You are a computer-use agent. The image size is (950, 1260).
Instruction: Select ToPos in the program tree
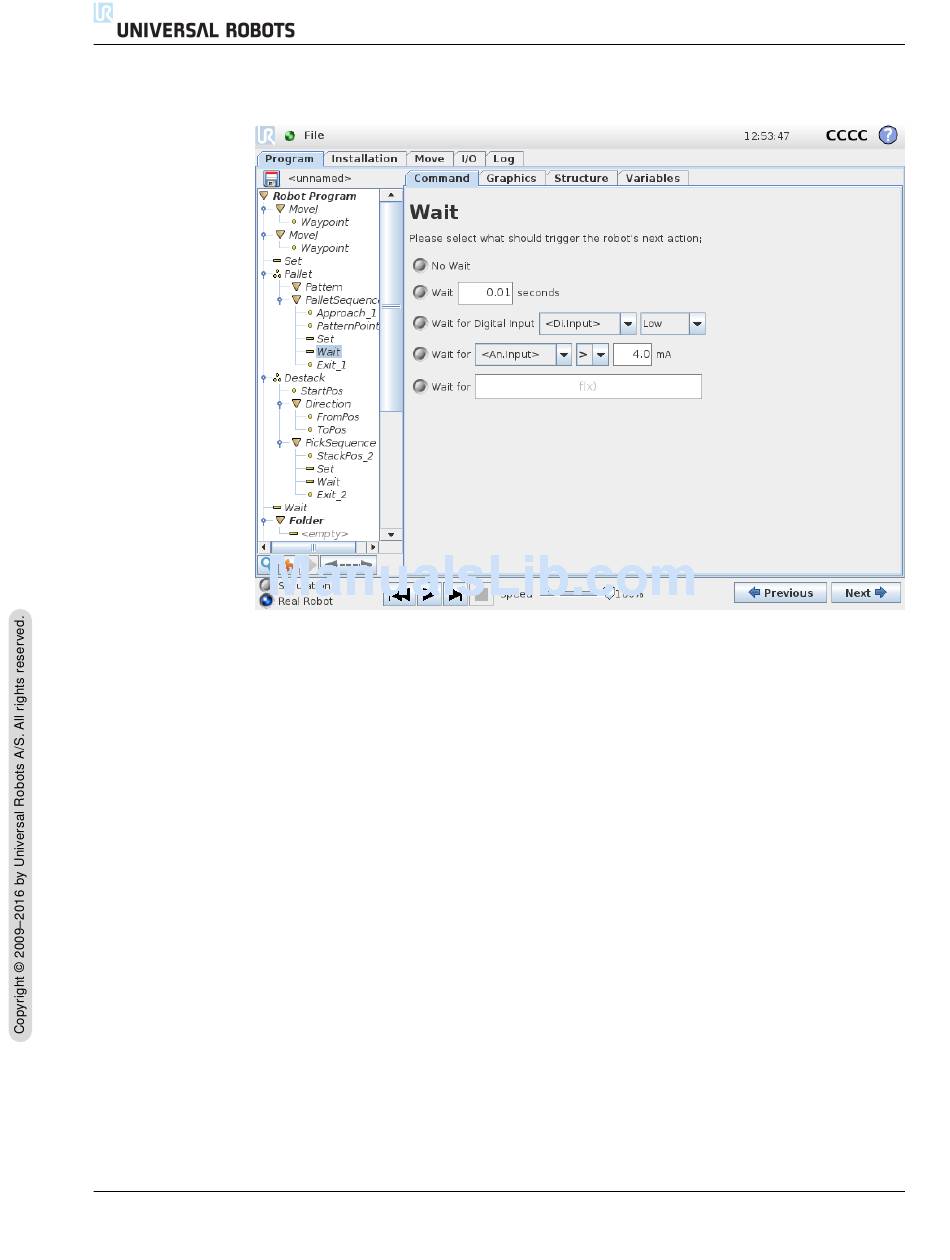click(x=331, y=430)
